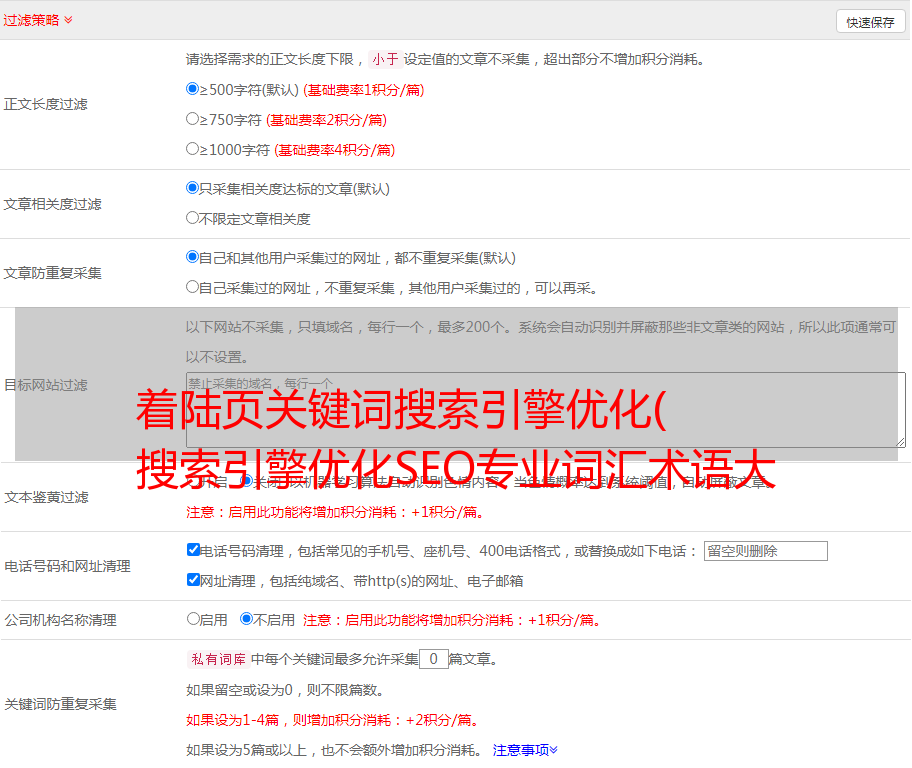Expand the 注意事项 notes link
Screen dimensions: 912x768
[525, 749]
